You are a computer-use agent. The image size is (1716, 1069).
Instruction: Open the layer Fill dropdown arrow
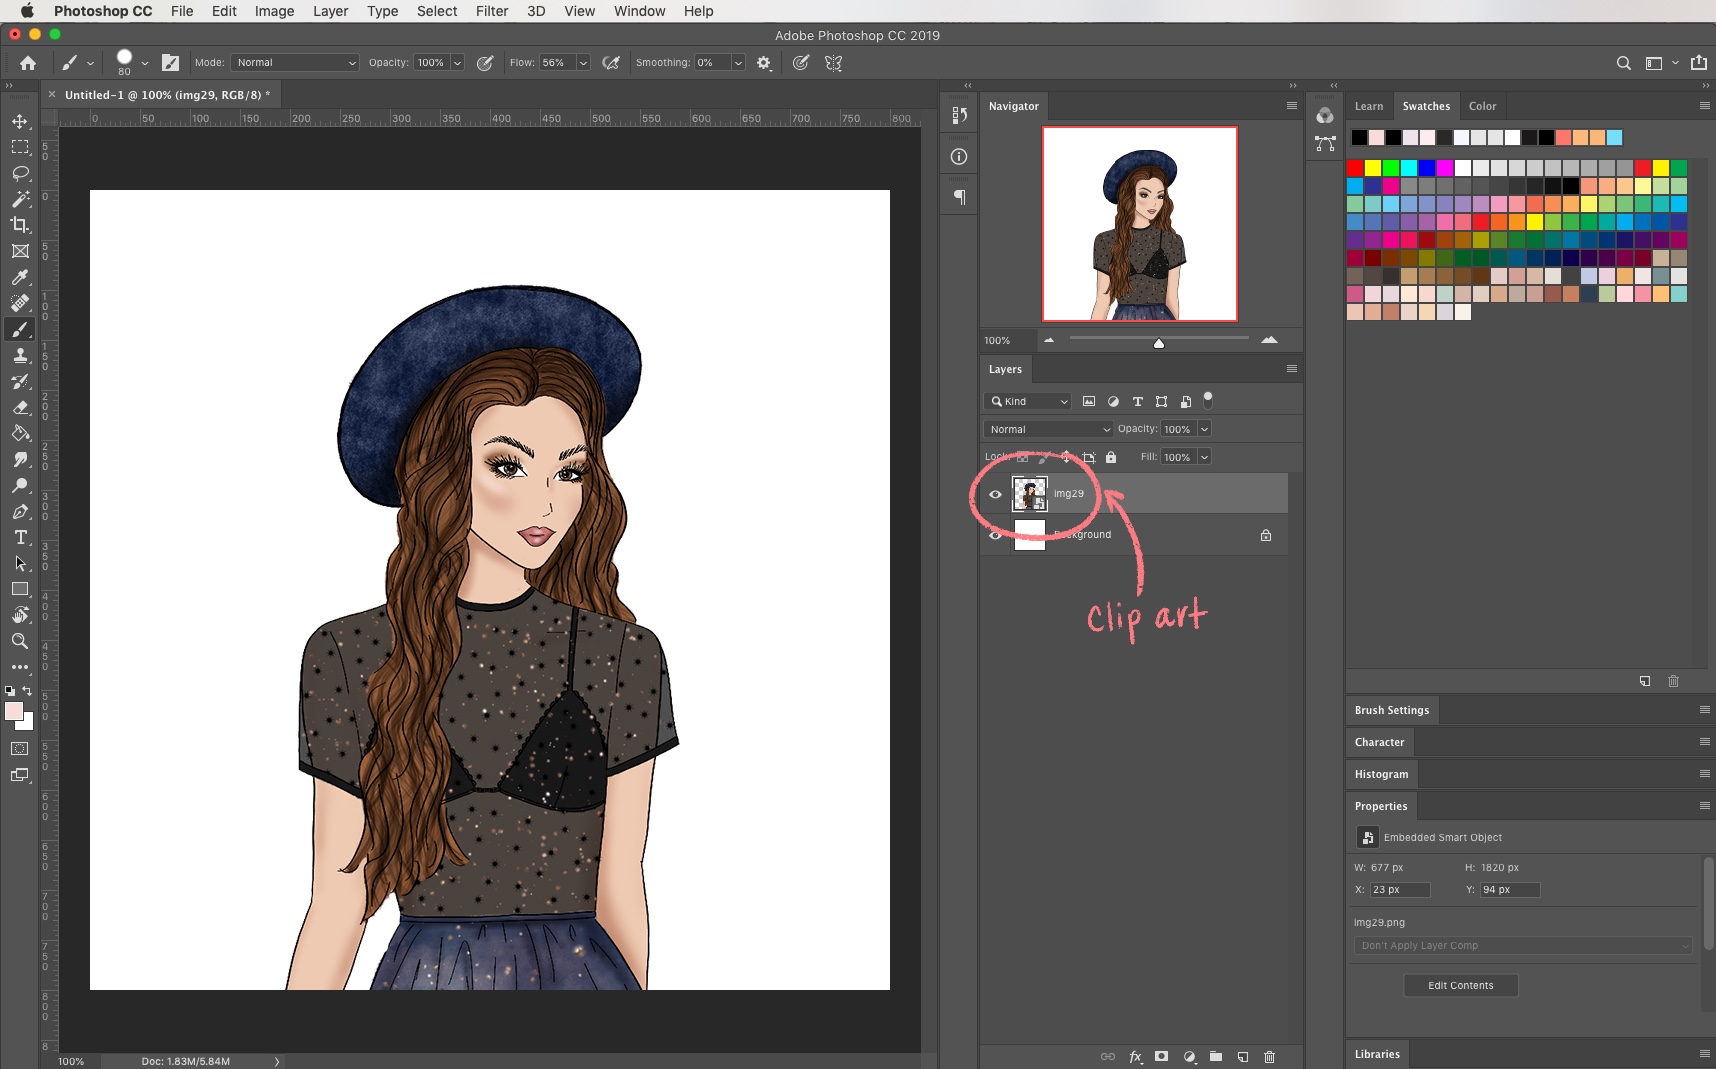point(1204,457)
